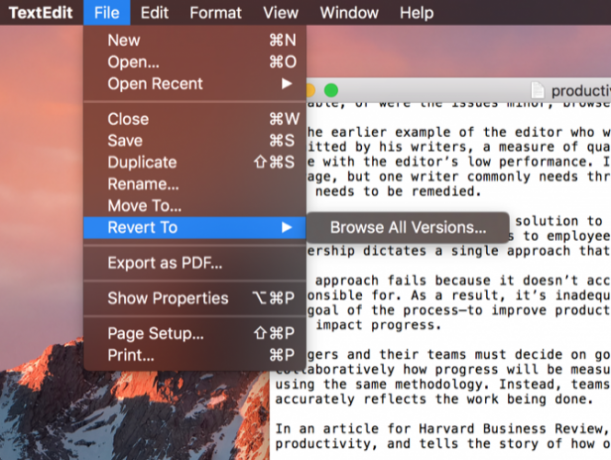Select Rename... menu item
Viewport: 611px width, 460px height.
coord(194,184)
